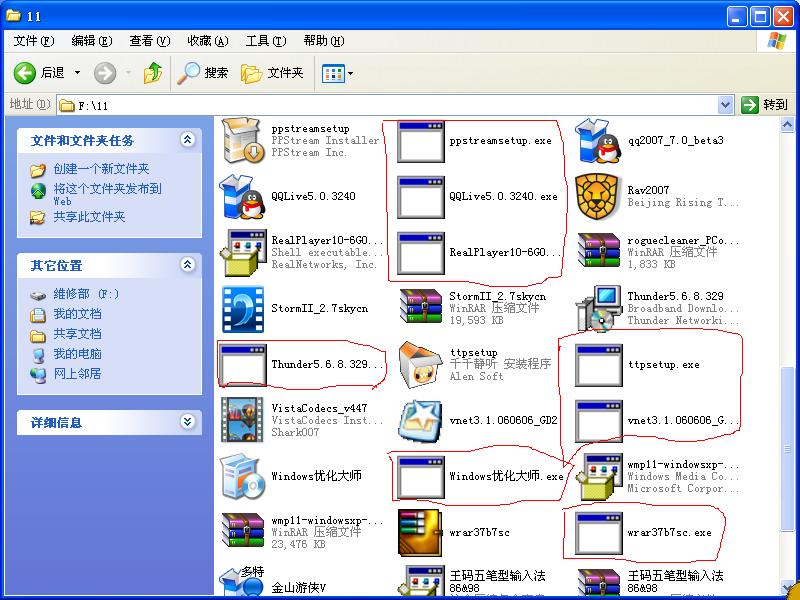800x600 pixels.
Task: Open 网上邻居 link
Action: point(78,373)
